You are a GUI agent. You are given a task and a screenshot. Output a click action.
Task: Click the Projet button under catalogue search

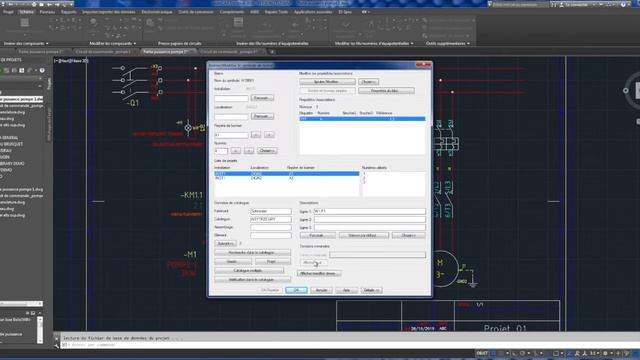point(273,262)
